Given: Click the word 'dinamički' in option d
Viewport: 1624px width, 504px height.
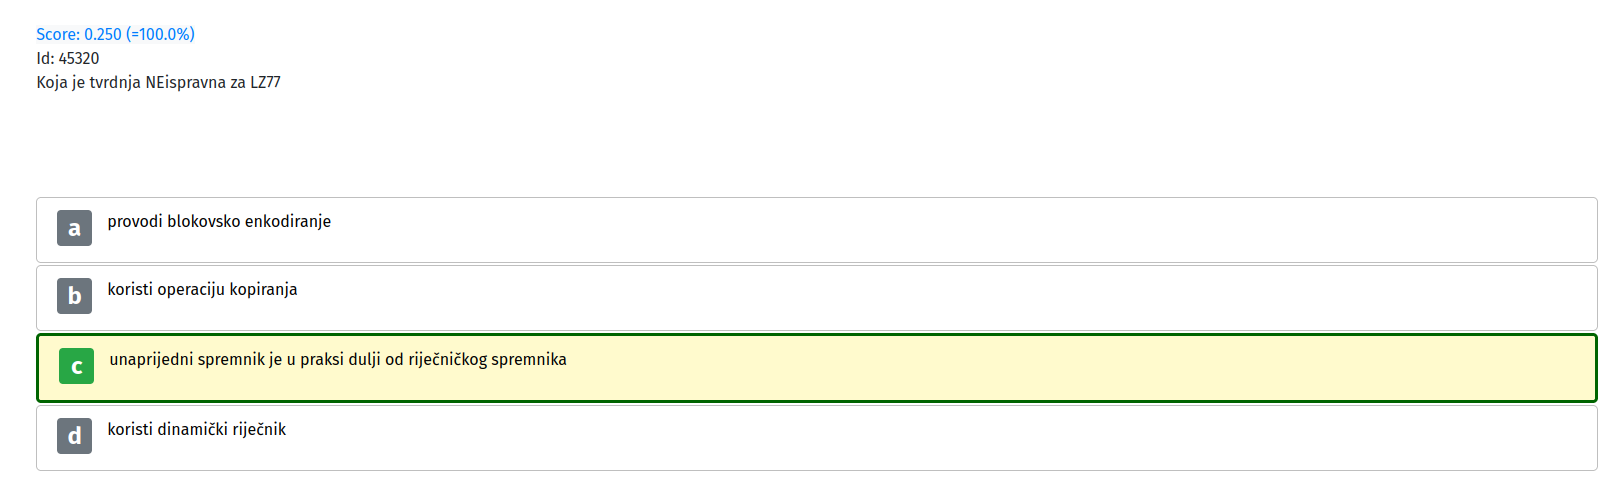Looking at the screenshot, I should 193,429.
